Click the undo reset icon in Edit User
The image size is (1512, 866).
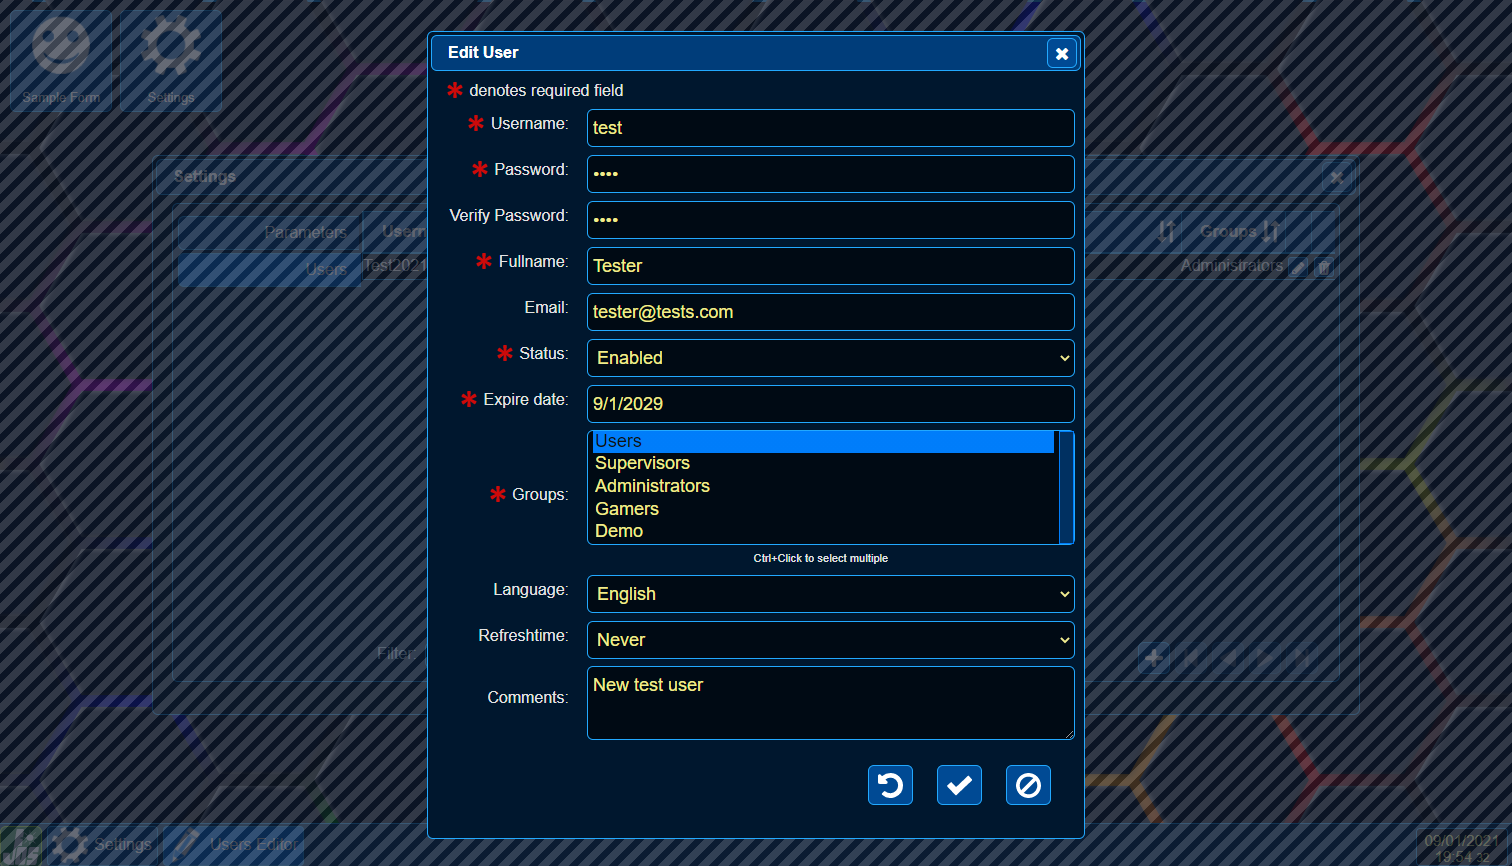pos(890,785)
